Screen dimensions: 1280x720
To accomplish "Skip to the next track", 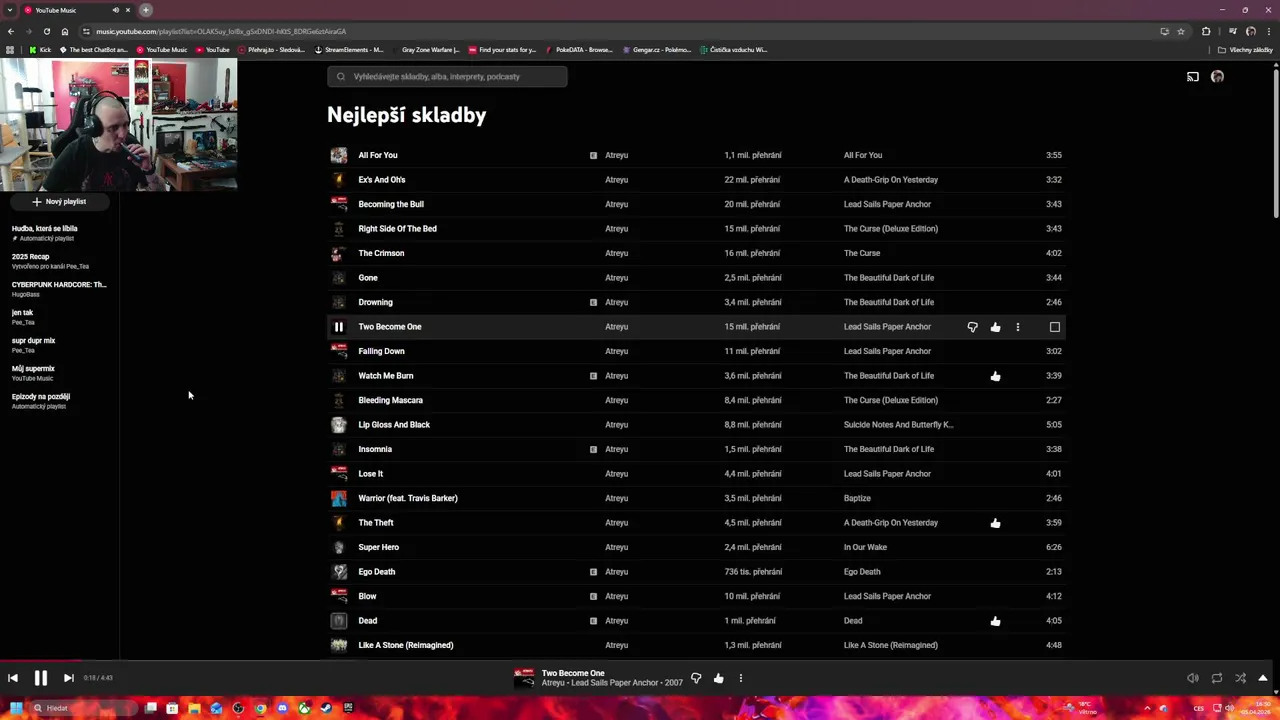I will (x=68, y=678).
